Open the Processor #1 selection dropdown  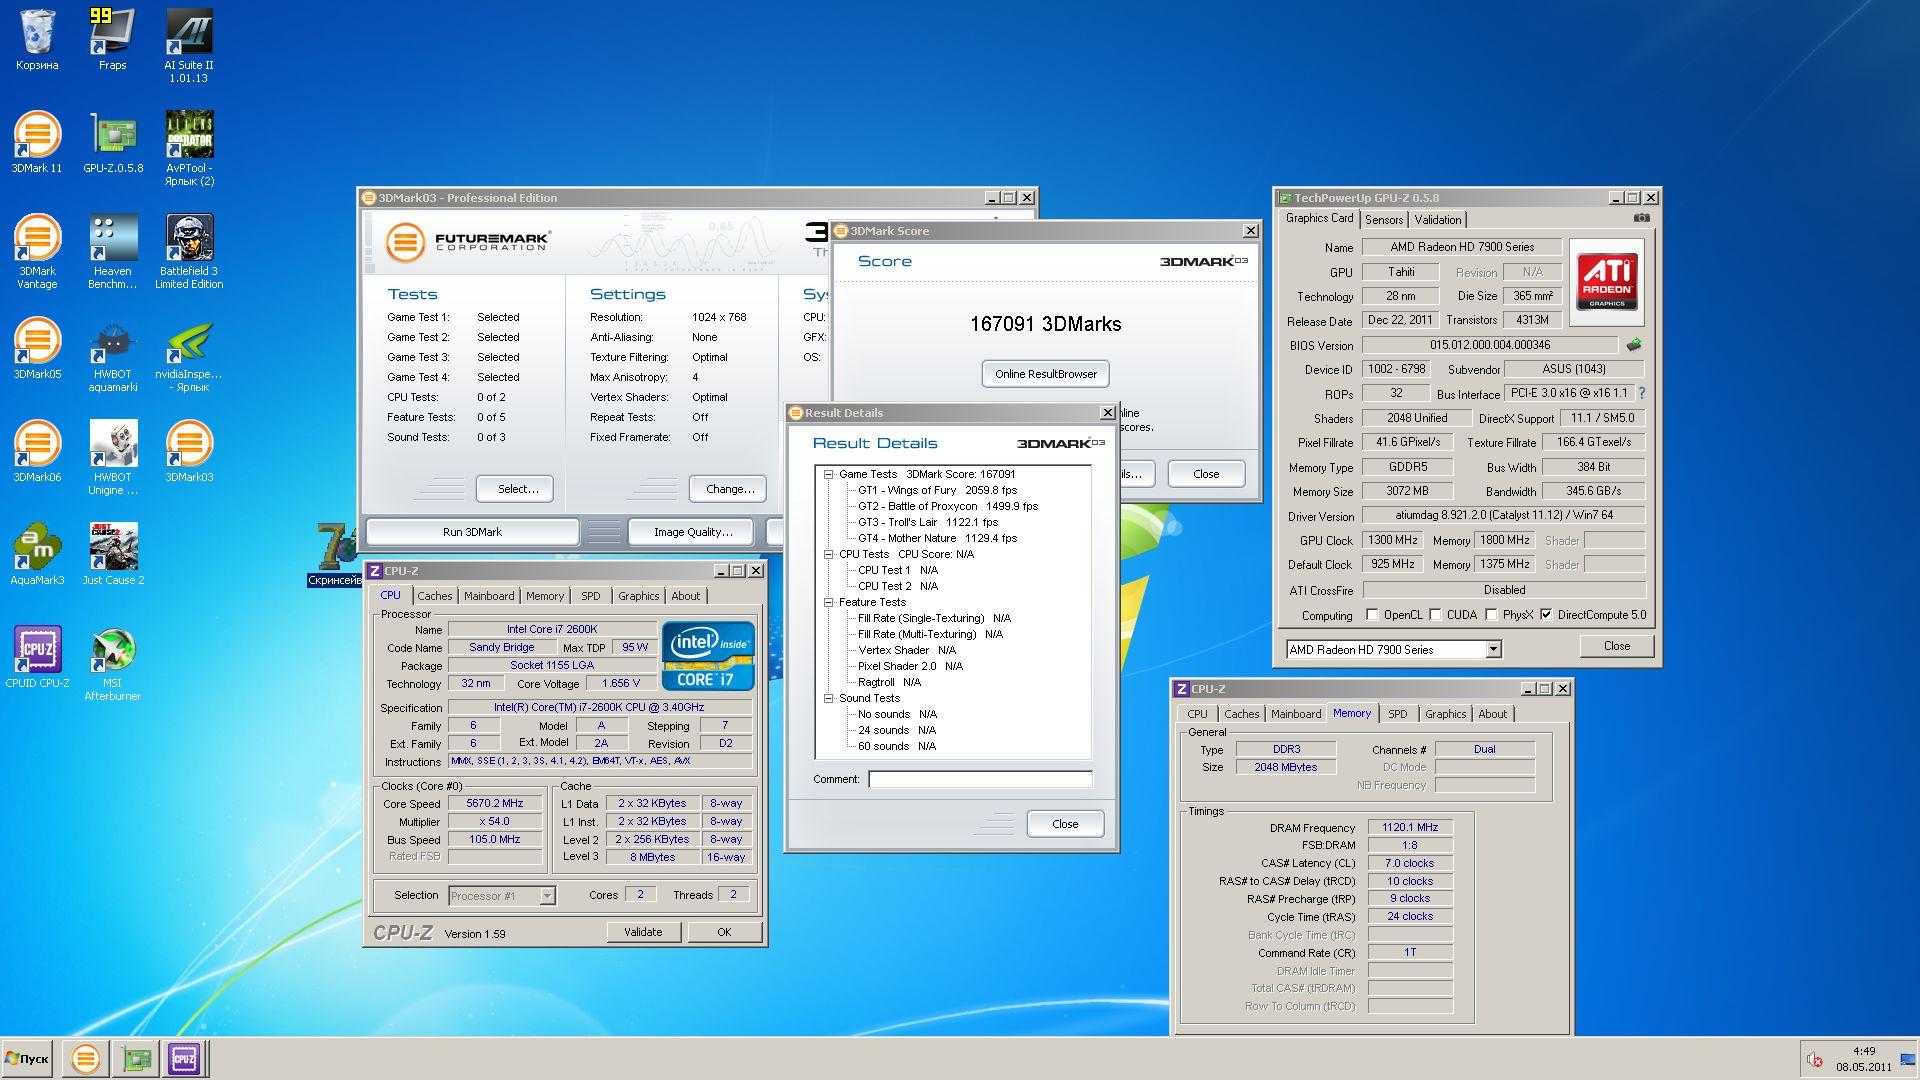point(547,896)
